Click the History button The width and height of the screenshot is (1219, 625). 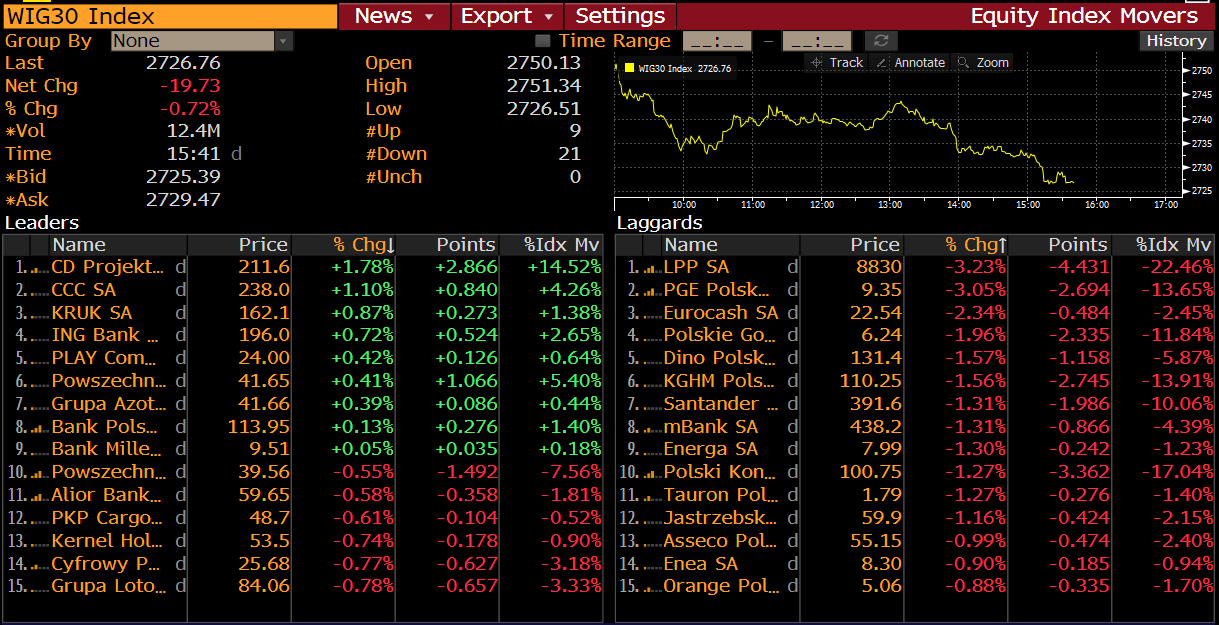pyautogui.click(x=1176, y=41)
